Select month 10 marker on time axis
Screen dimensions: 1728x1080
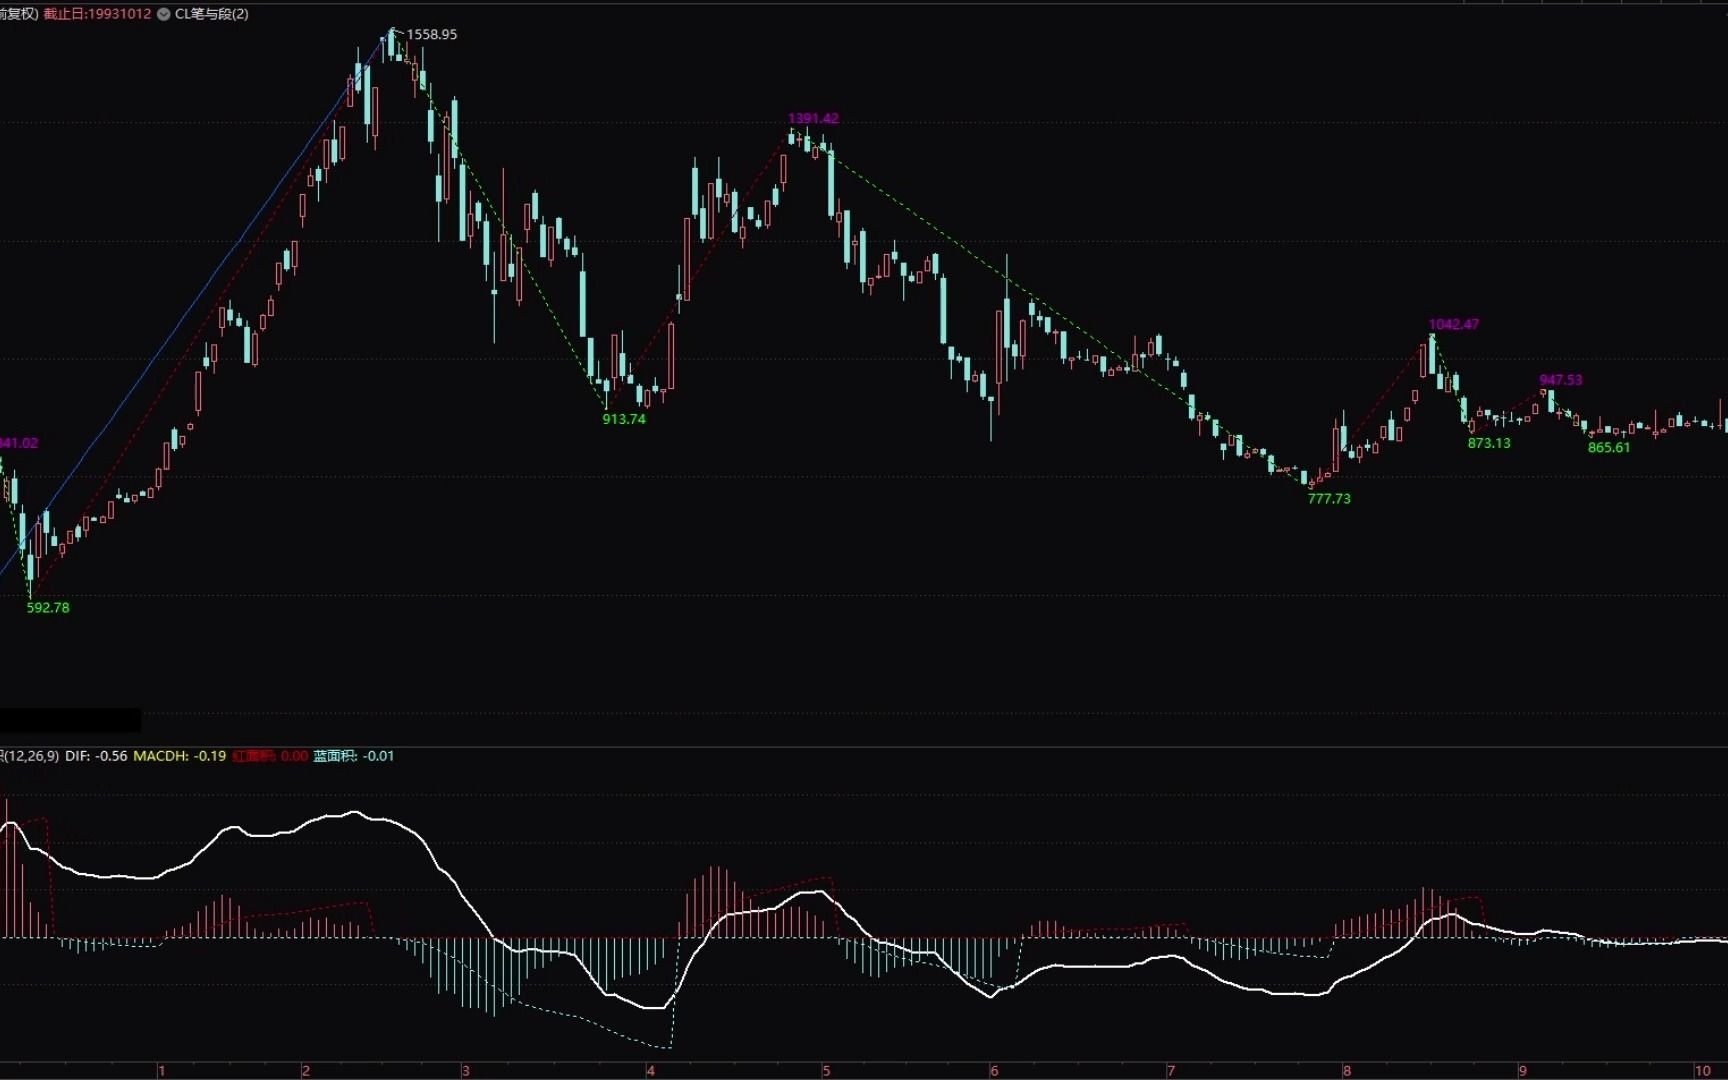click(x=1702, y=1071)
